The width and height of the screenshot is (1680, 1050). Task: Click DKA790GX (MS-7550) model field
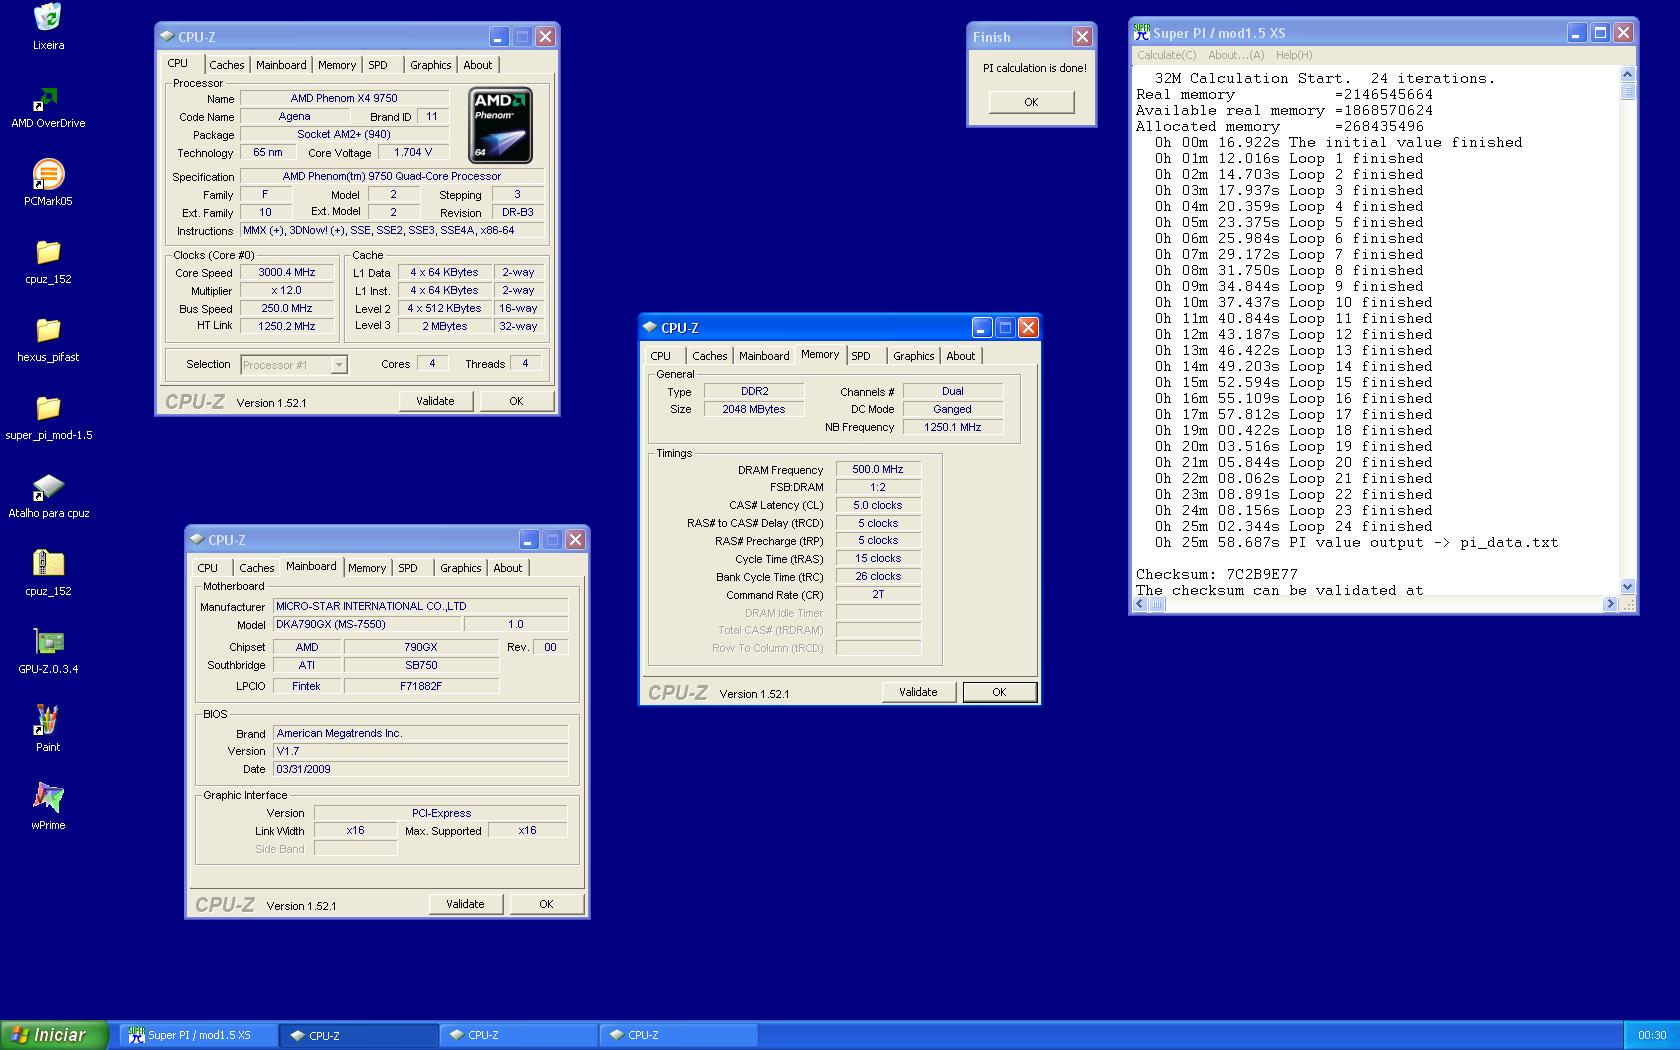pyautogui.click(x=368, y=624)
